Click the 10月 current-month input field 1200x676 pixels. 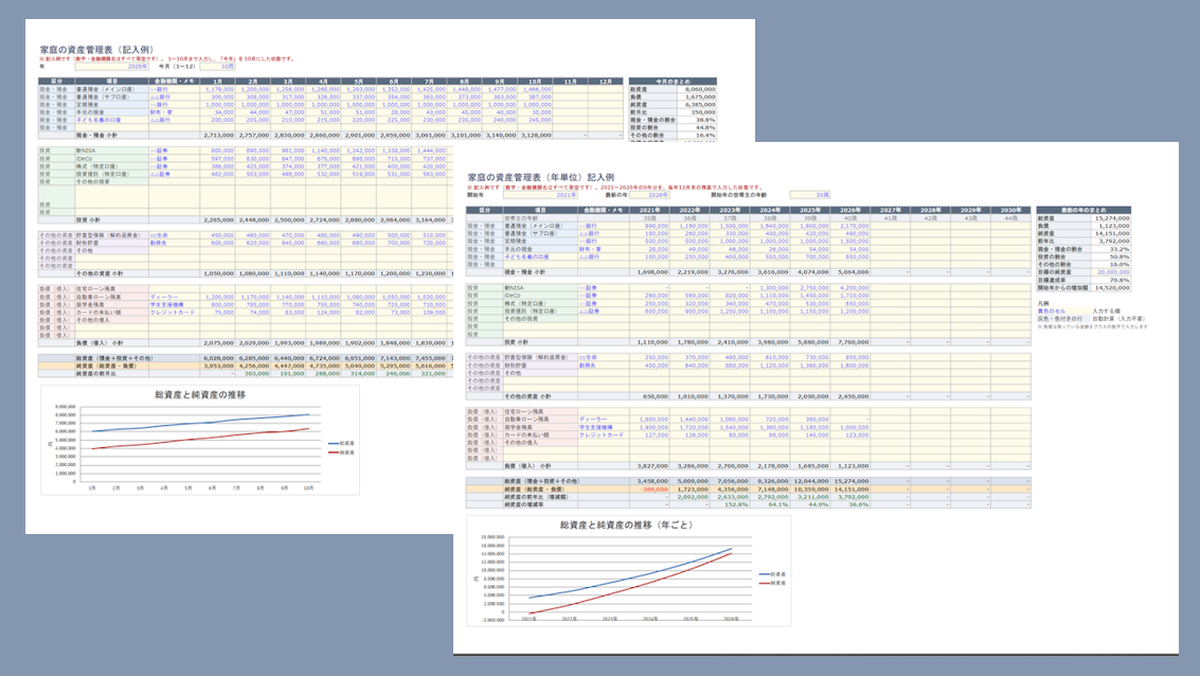(217, 66)
